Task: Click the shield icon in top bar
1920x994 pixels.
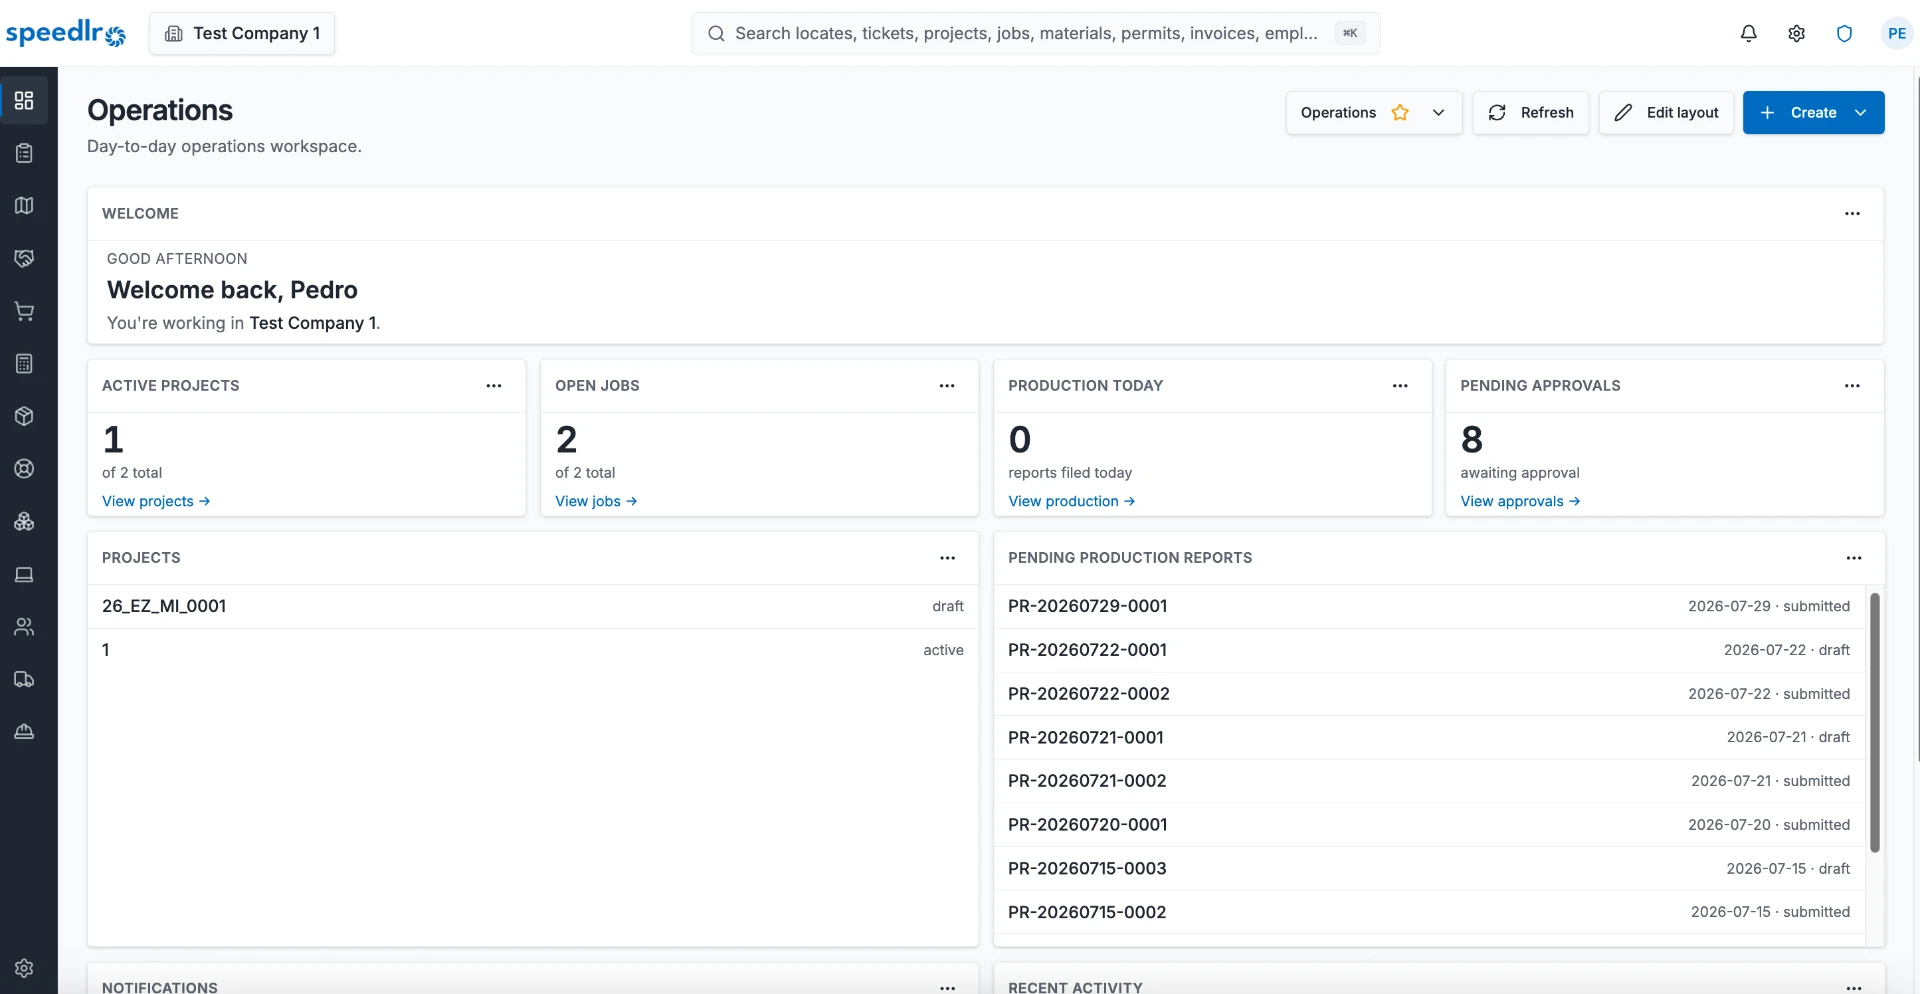Action: [x=1844, y=33]
